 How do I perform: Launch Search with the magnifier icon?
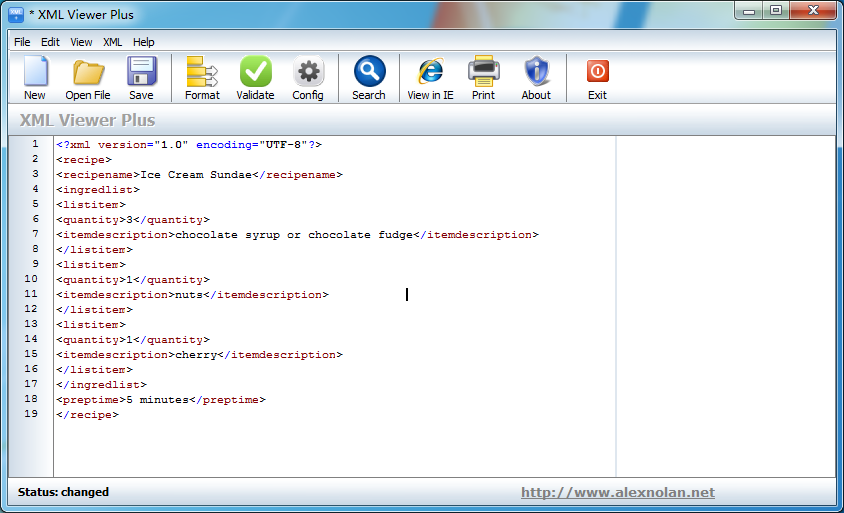pos(368,78)
